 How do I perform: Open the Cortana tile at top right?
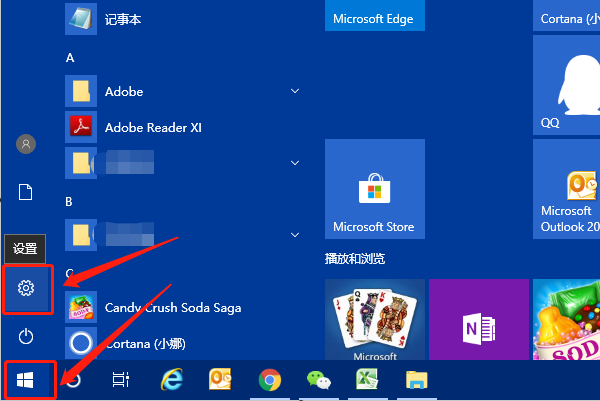566,15
